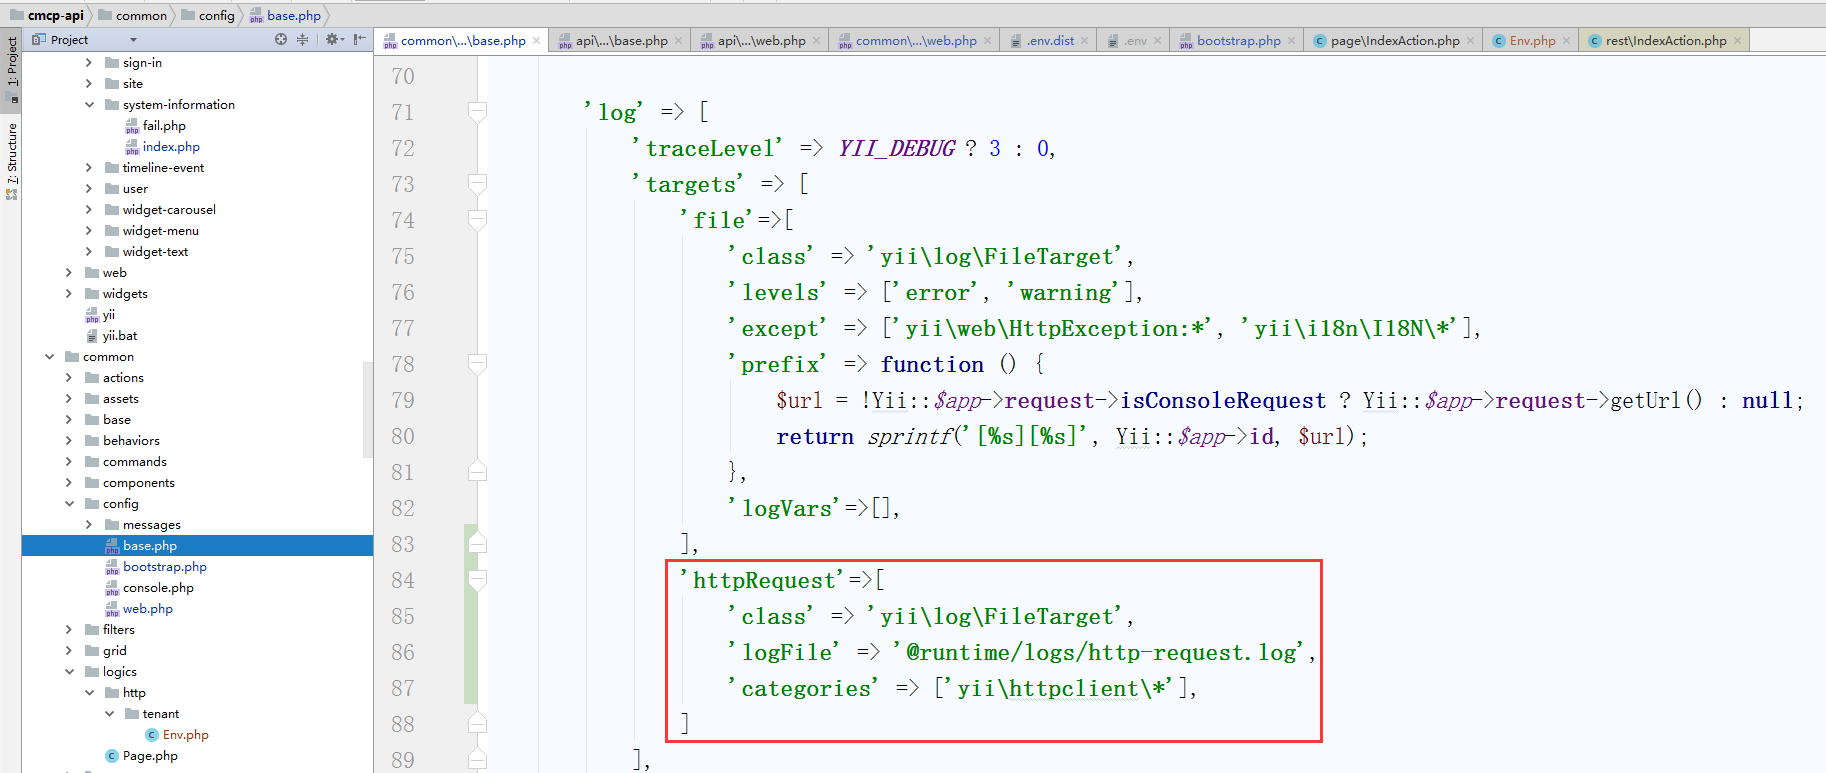This screenshot has width=1826, height=773.
Task: Close the api\...\base.php editor tab
Action: [x=679, y=41]
